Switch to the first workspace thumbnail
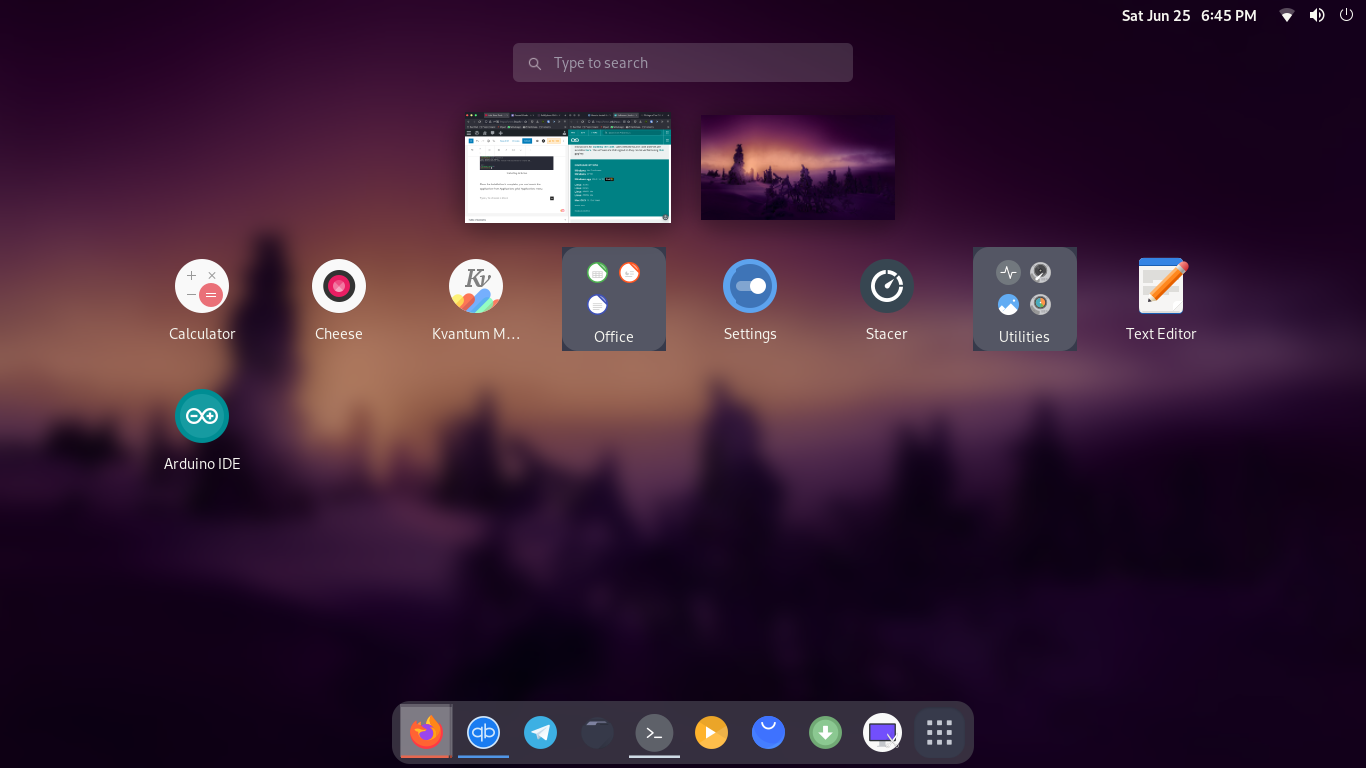Screen dimensions: 1366x768 pos(568,167)
